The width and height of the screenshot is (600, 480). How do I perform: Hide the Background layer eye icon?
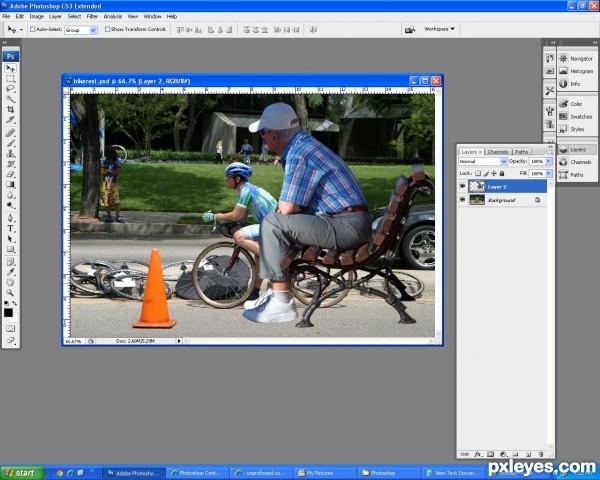[463, 200]
